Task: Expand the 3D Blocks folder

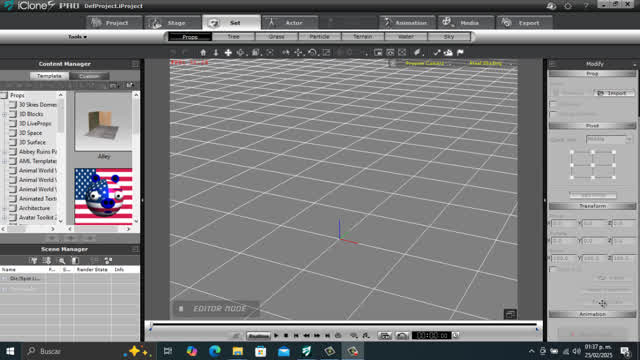Action: point(4,114)
